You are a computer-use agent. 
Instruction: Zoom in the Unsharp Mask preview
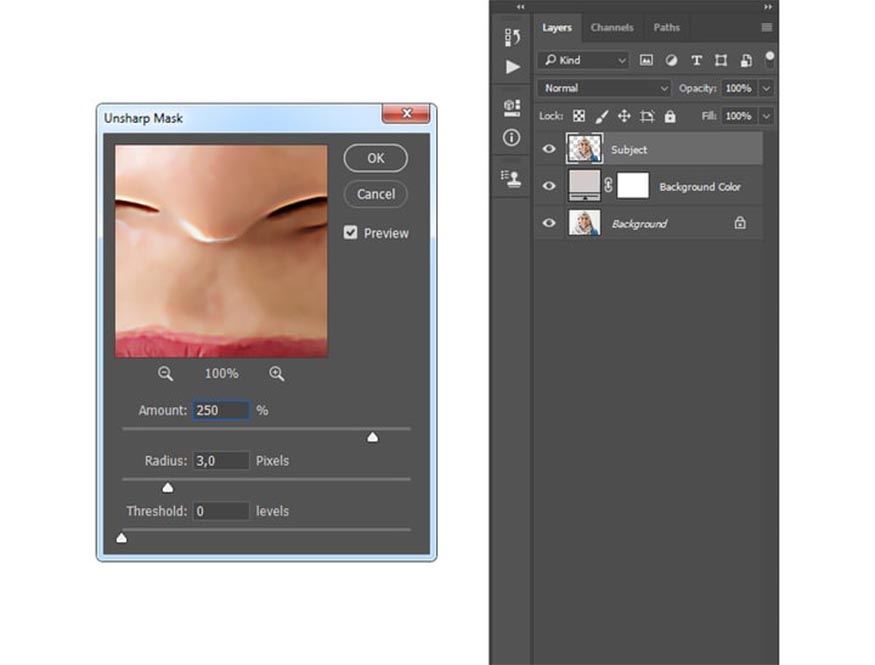[x=277, y=374]
